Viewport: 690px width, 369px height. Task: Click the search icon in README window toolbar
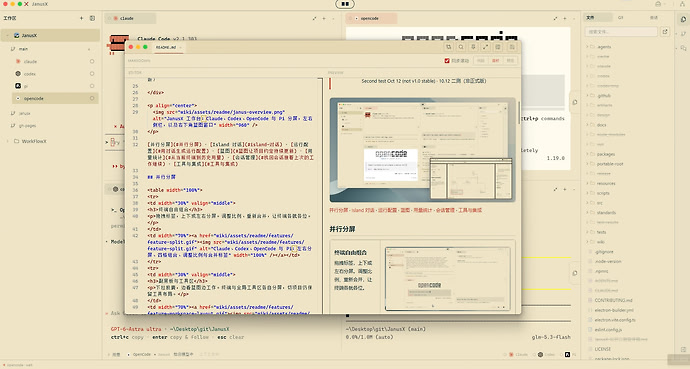461,47
